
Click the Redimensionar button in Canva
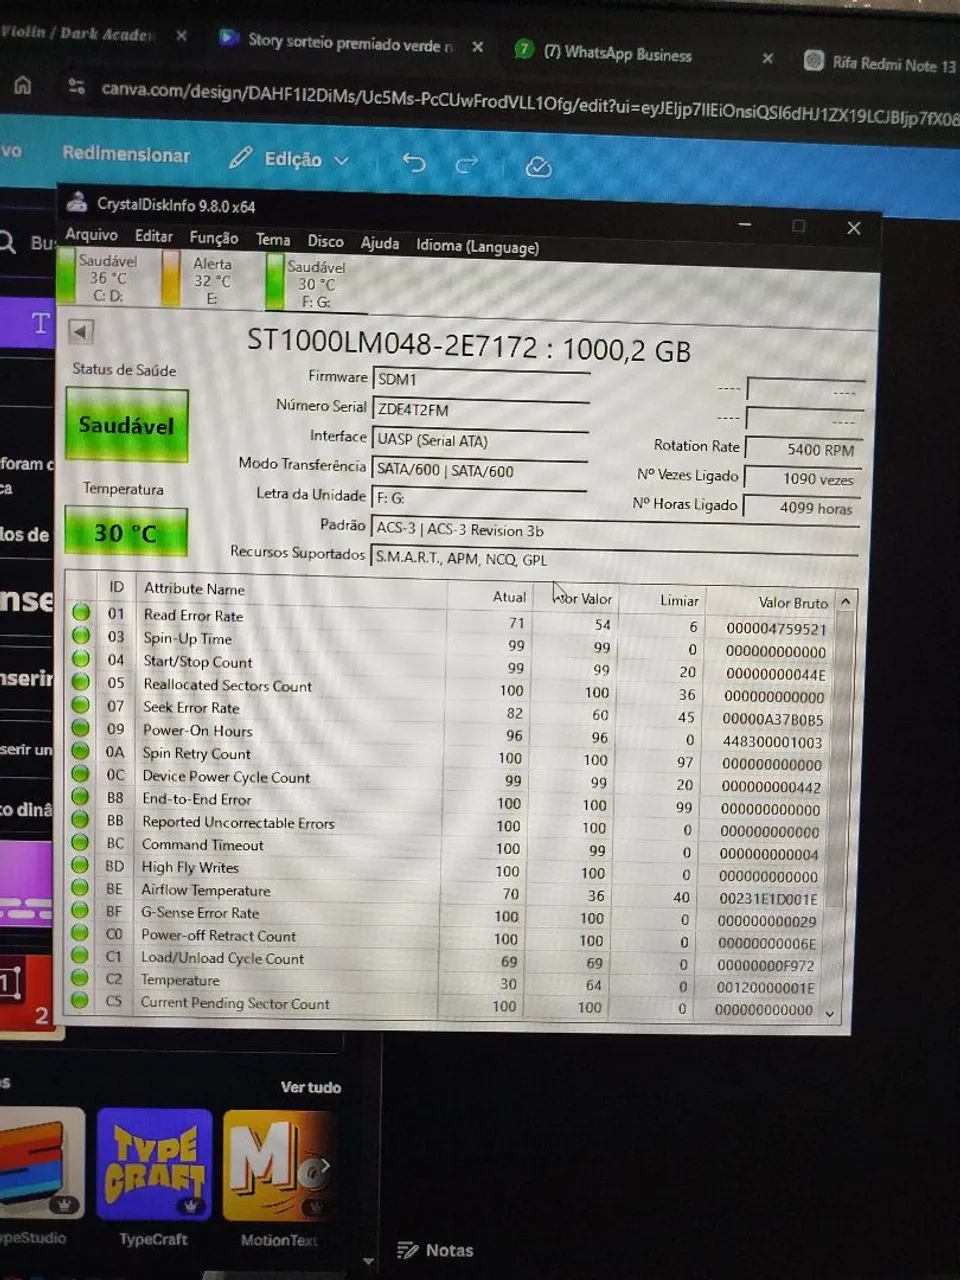click(x=126, y=154)
